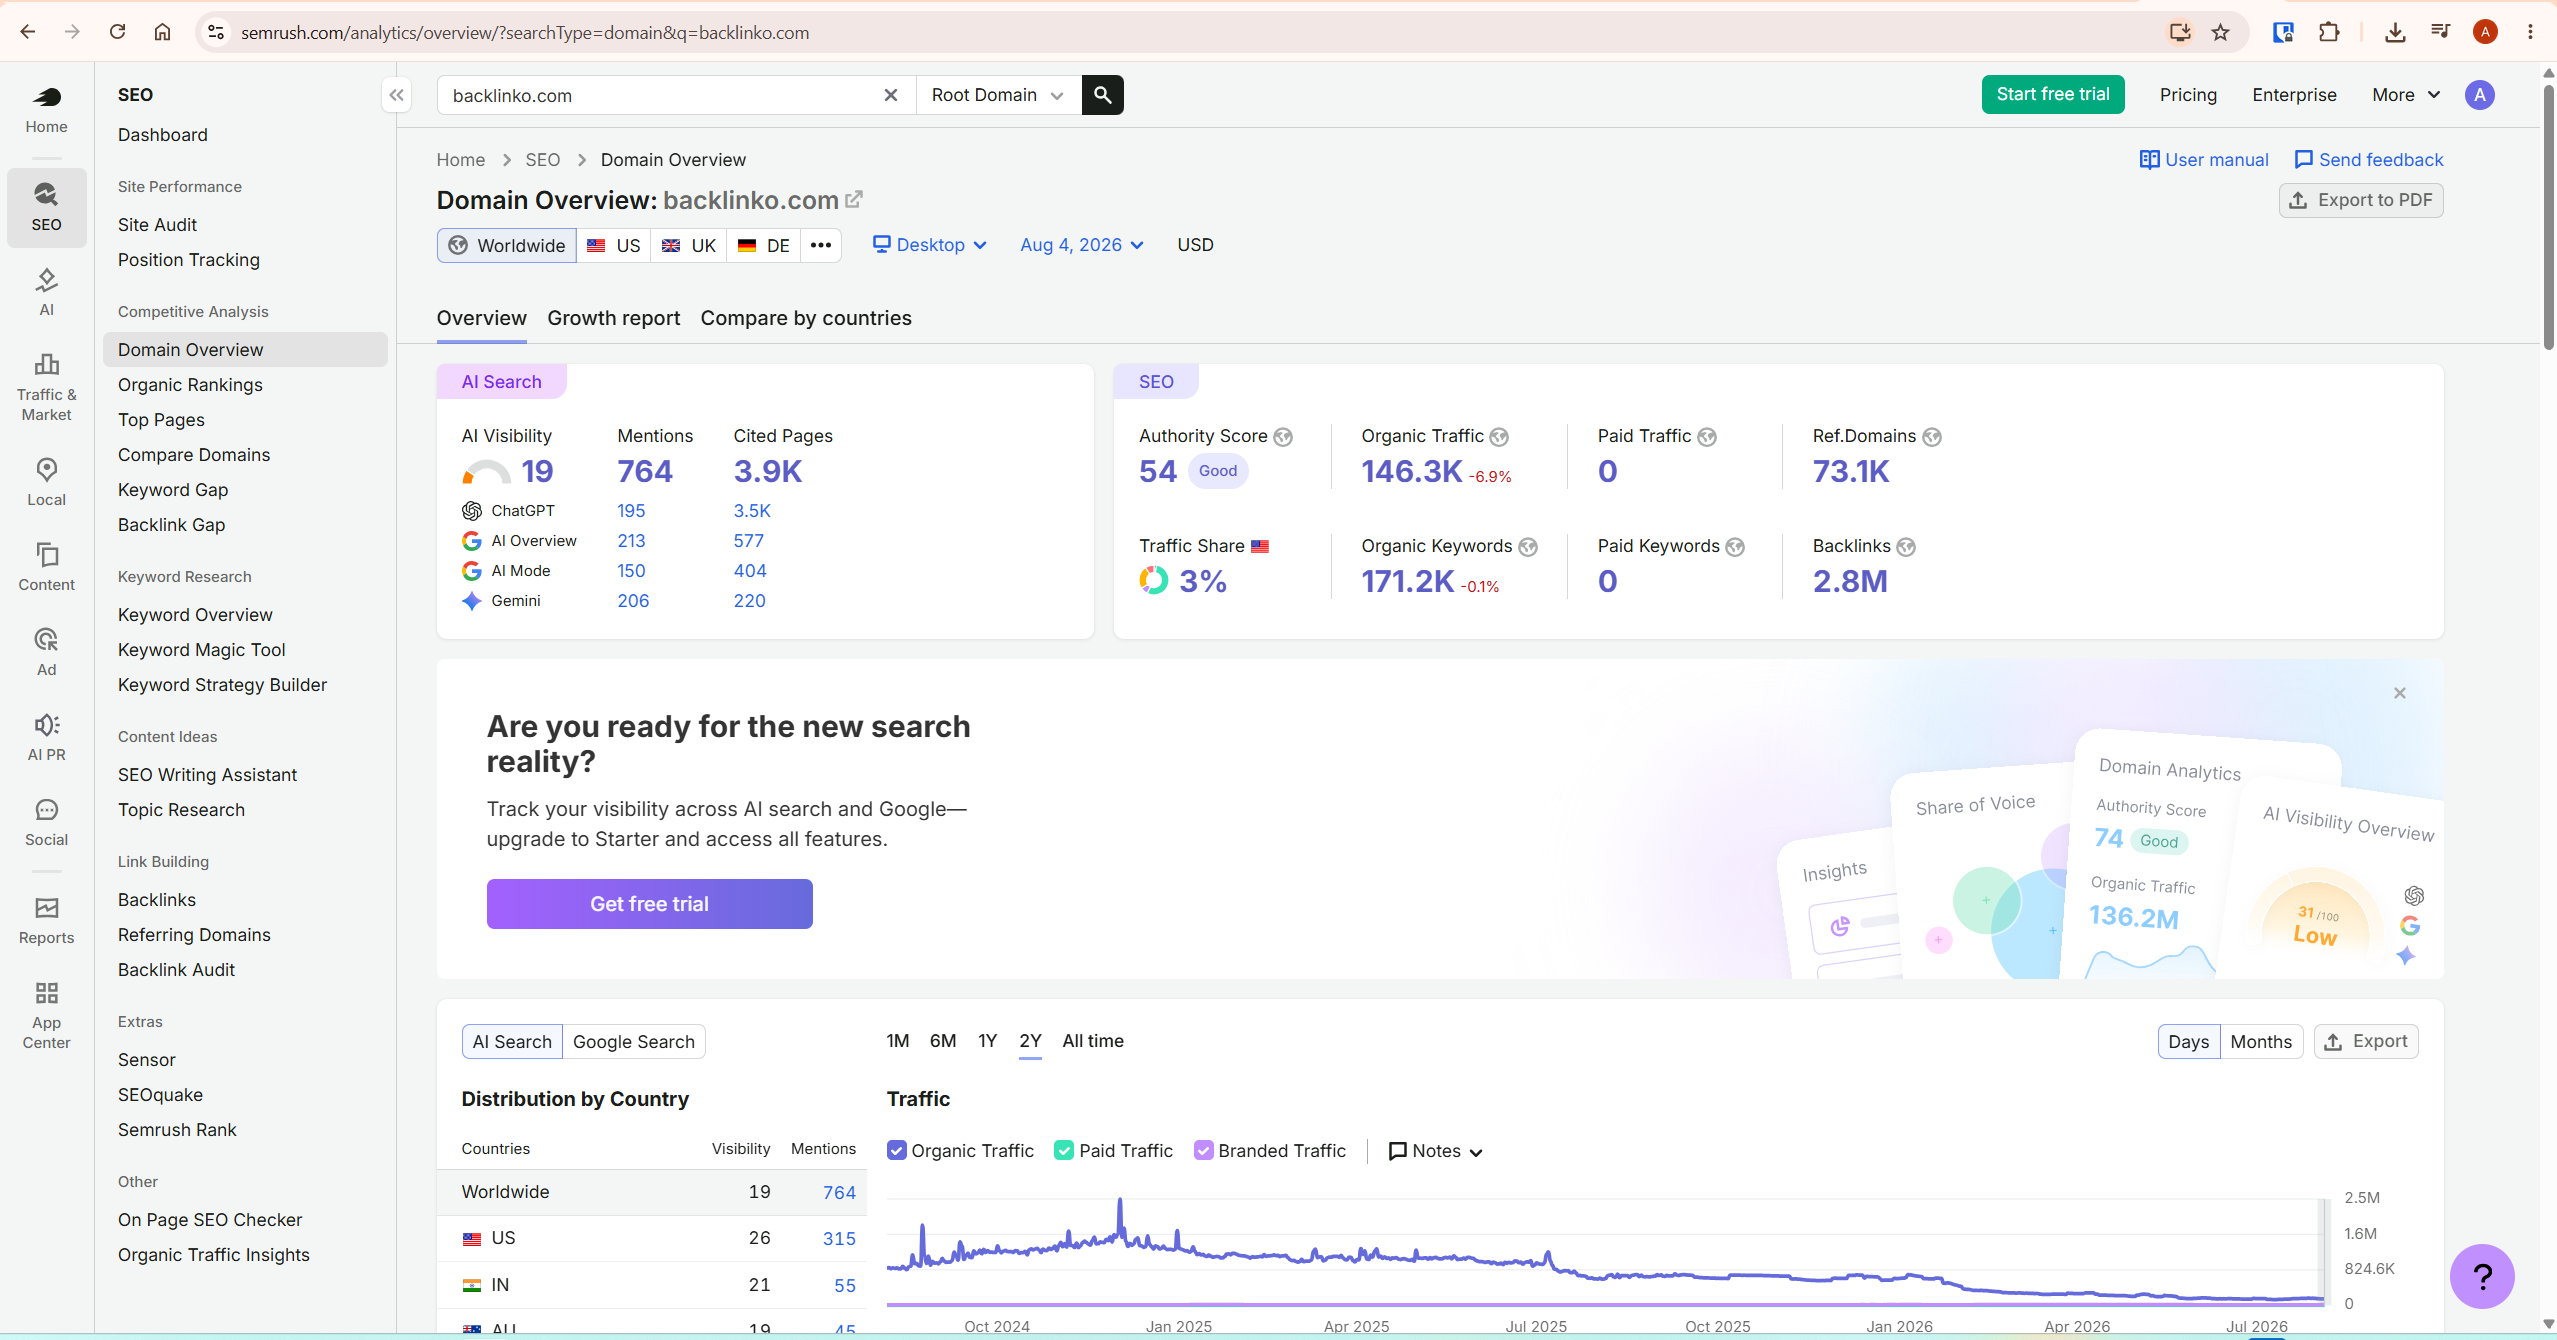Select US database button
2557x1340 pixels.
[x=614, y=245]
